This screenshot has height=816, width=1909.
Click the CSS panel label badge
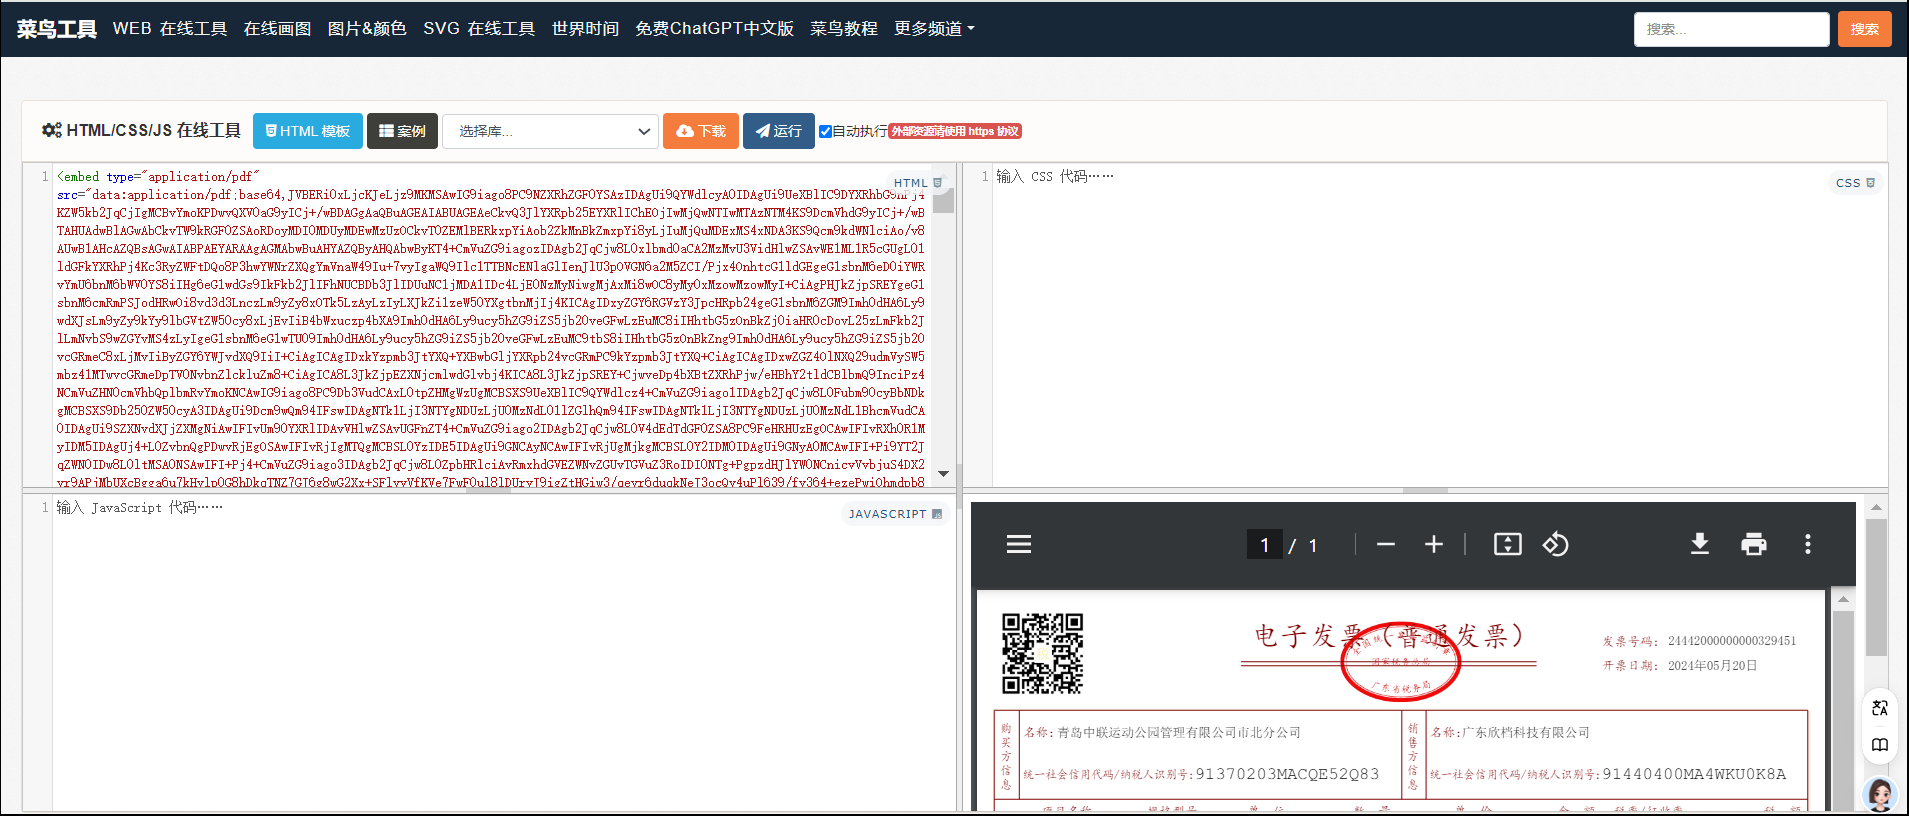click(x=1855, y=183)
